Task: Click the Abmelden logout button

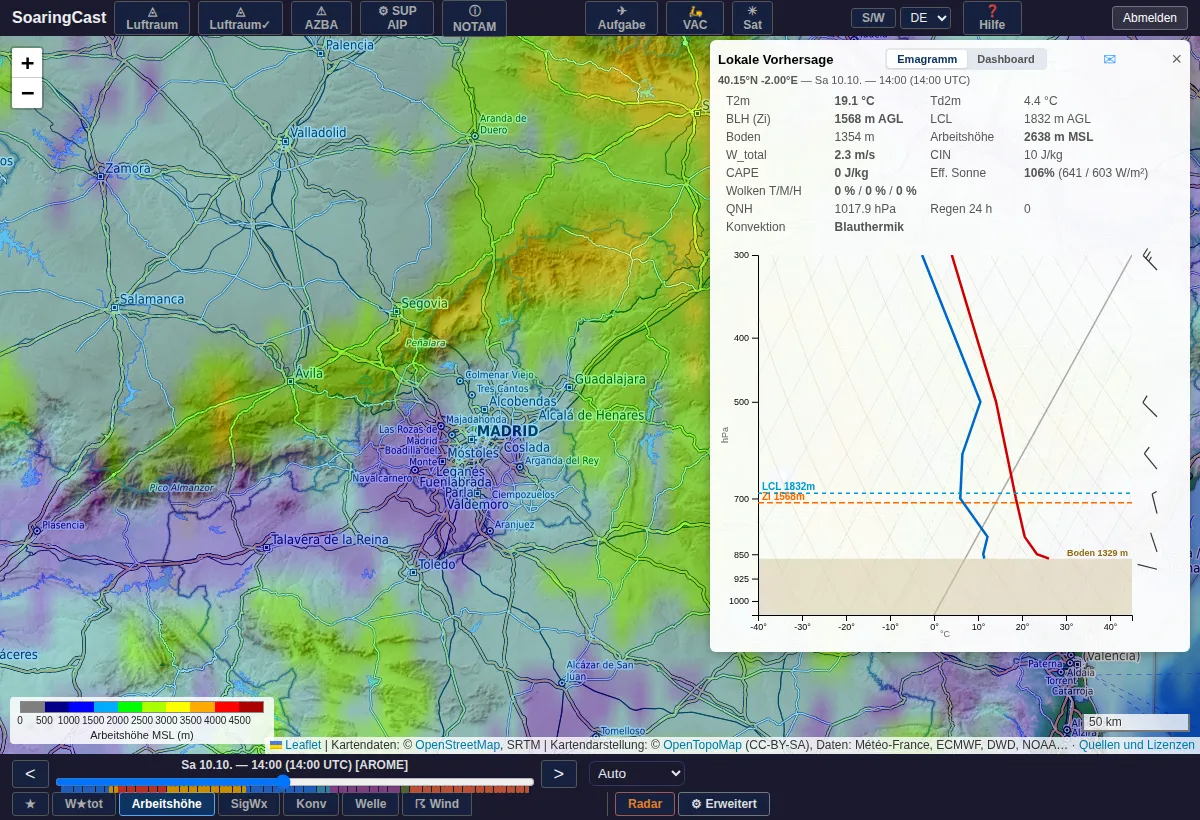Action: [x=1150, y=18]
